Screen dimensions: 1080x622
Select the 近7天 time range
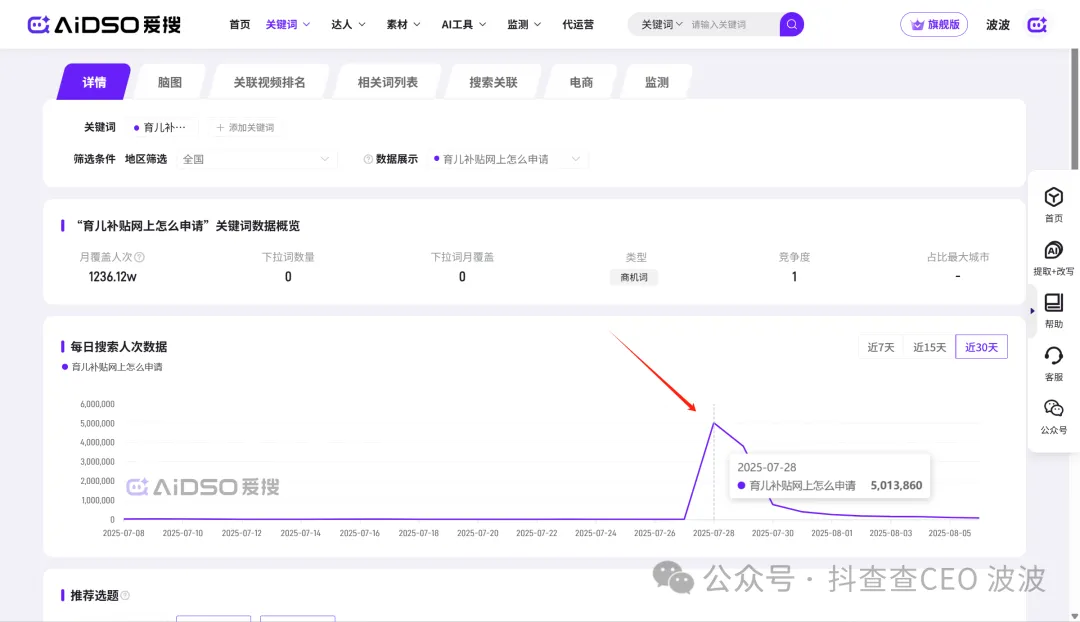pyautogui.click(x=881, y=347)
